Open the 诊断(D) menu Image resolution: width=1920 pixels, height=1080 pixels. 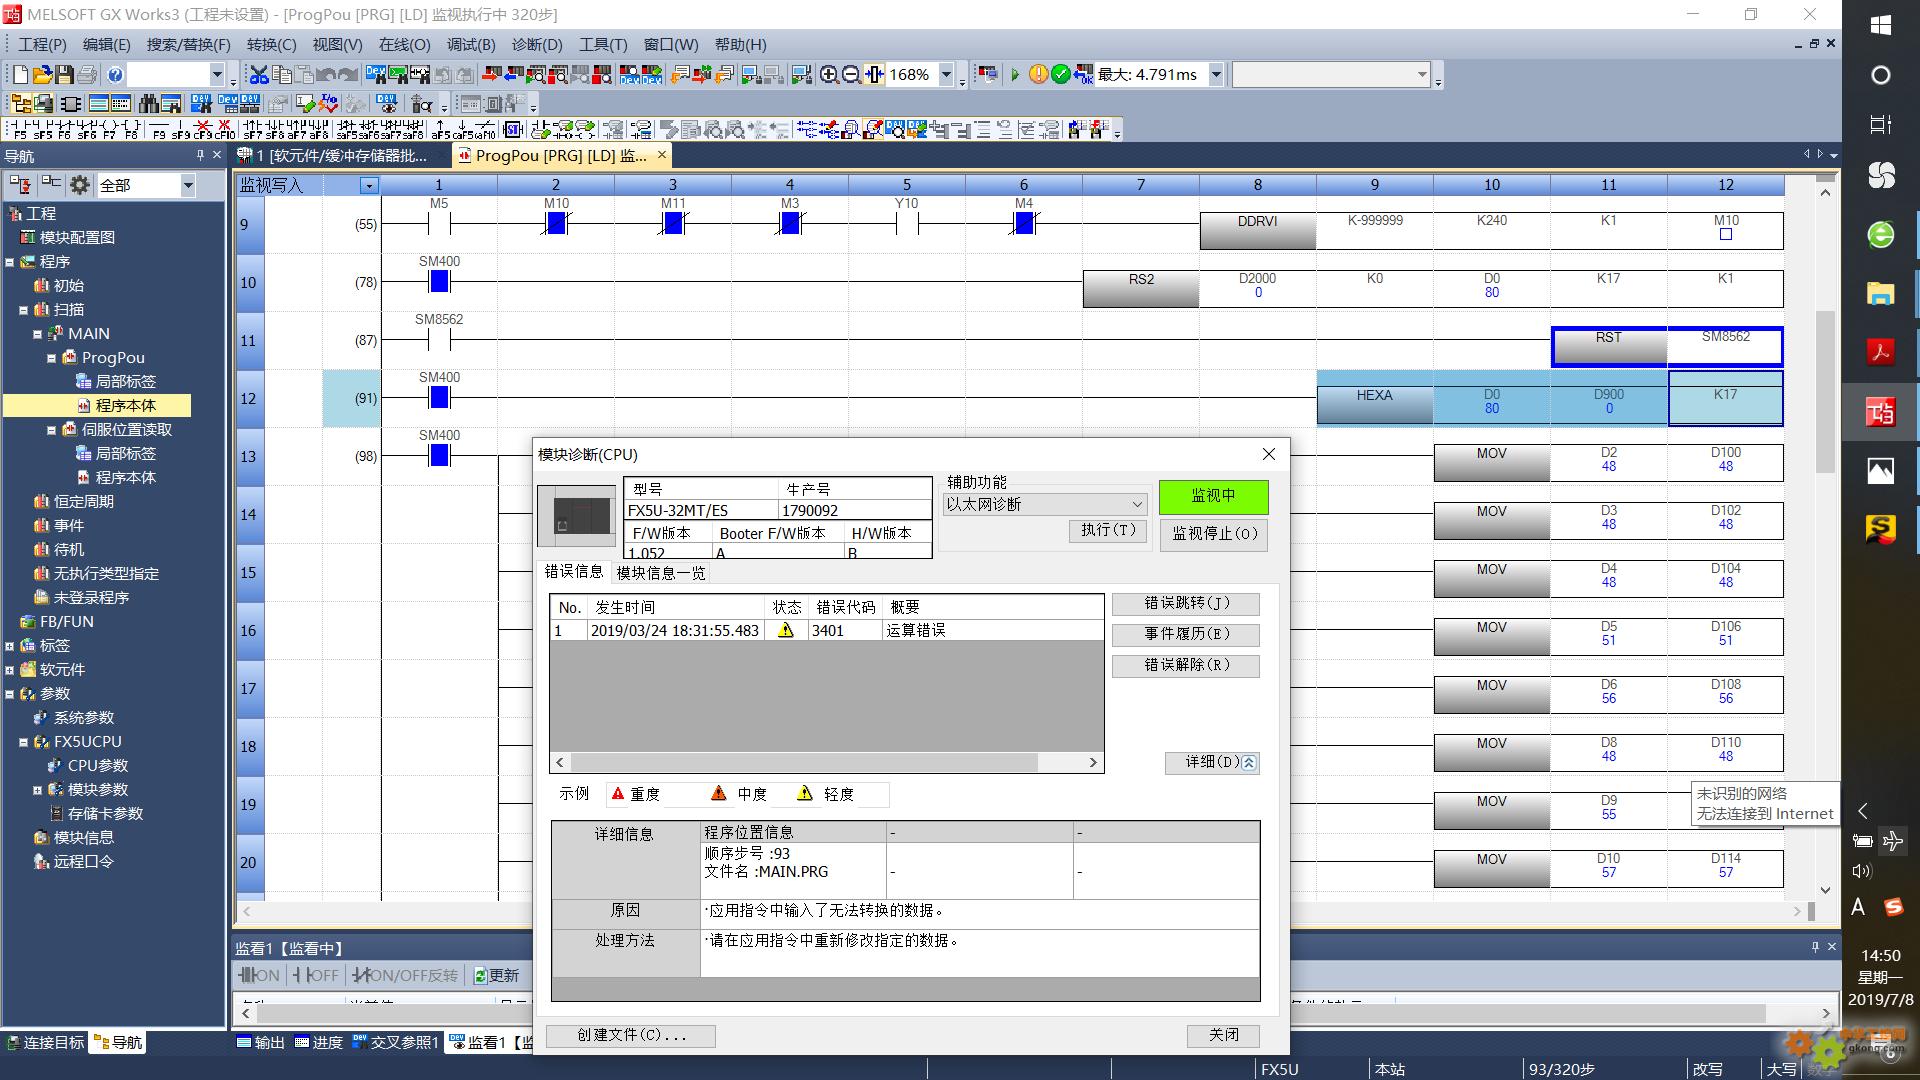(x=537, y=45)
